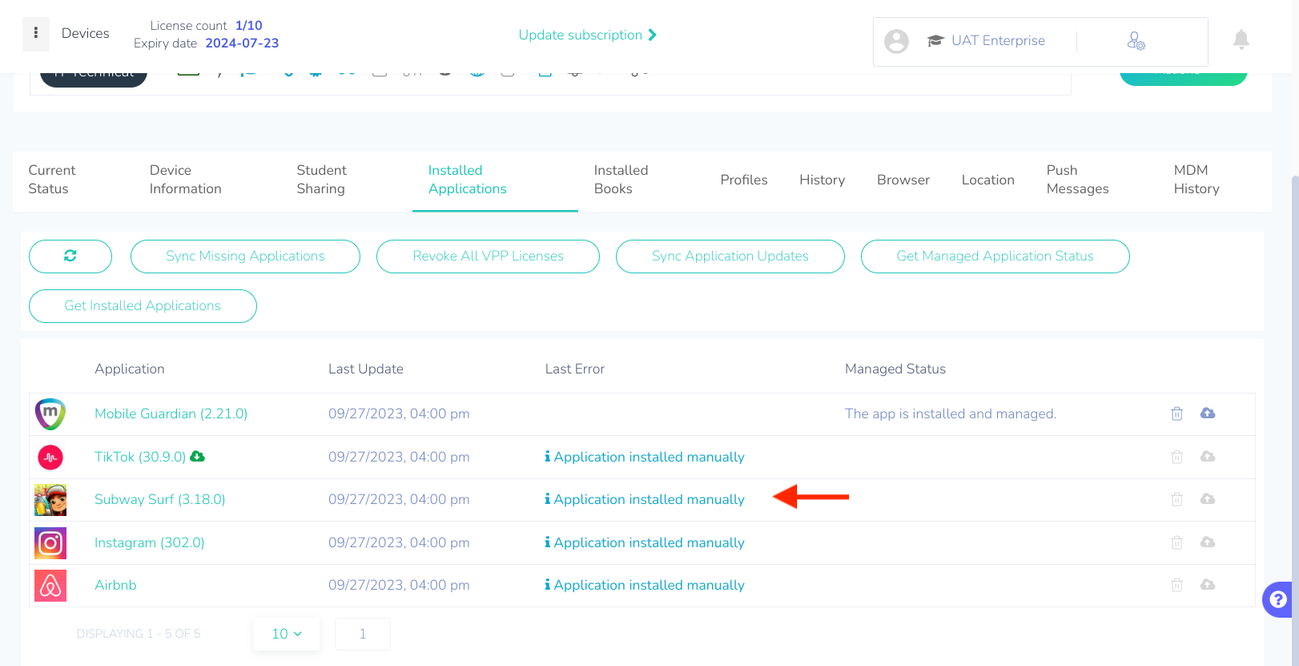Image resolution: width=1299 pixels, height=666 pixels.
Task: Click Application installed manually for Instagram
Action: coord(644,542)
